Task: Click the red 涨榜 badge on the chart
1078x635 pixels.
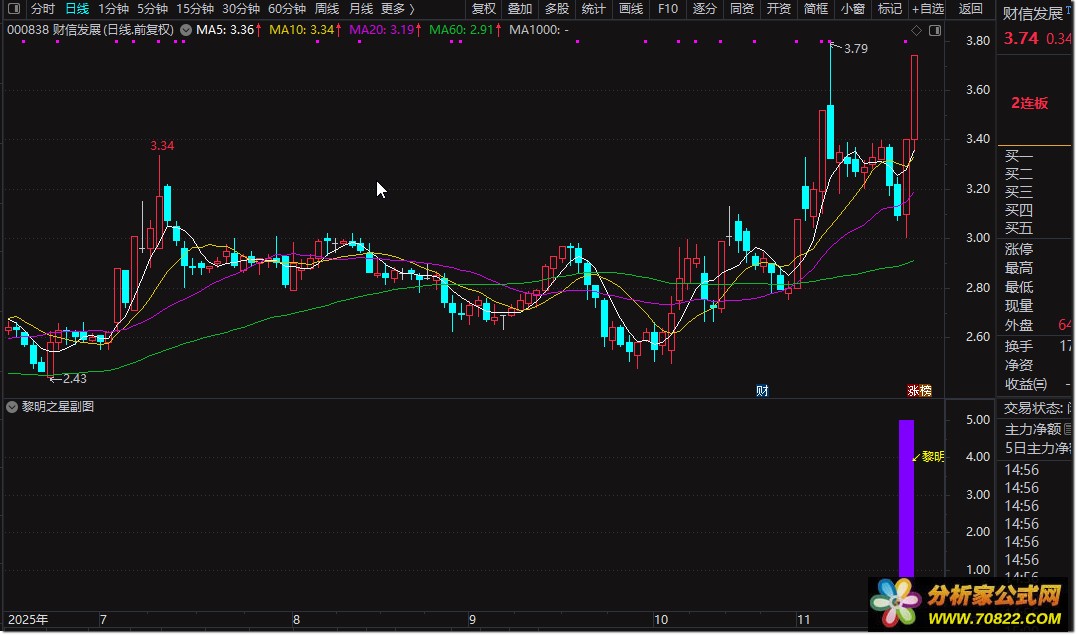Action: click(x=918, y=390)
